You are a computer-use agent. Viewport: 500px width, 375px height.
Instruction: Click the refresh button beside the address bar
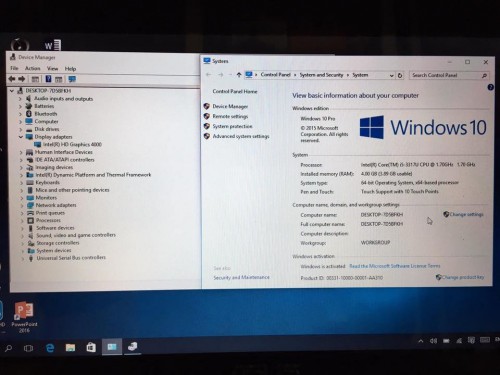point(400,75)
